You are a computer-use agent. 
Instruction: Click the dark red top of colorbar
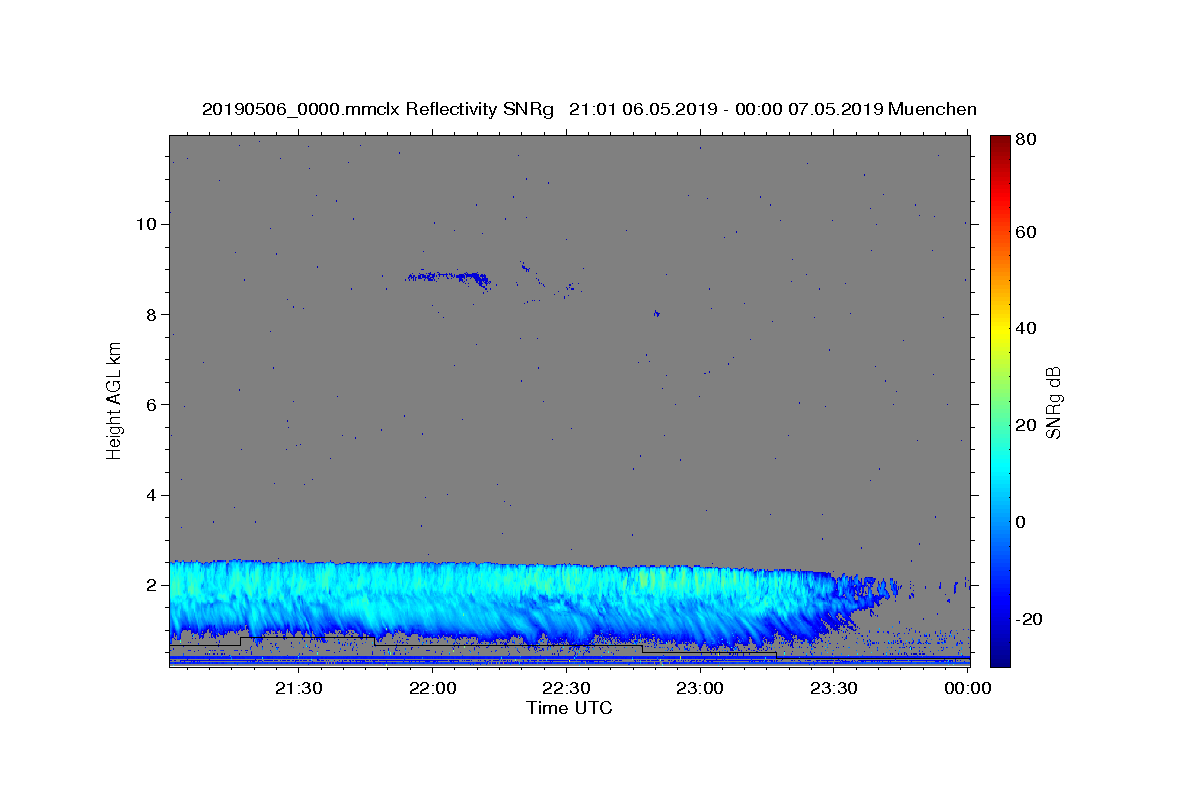(x=1000, y=142)
